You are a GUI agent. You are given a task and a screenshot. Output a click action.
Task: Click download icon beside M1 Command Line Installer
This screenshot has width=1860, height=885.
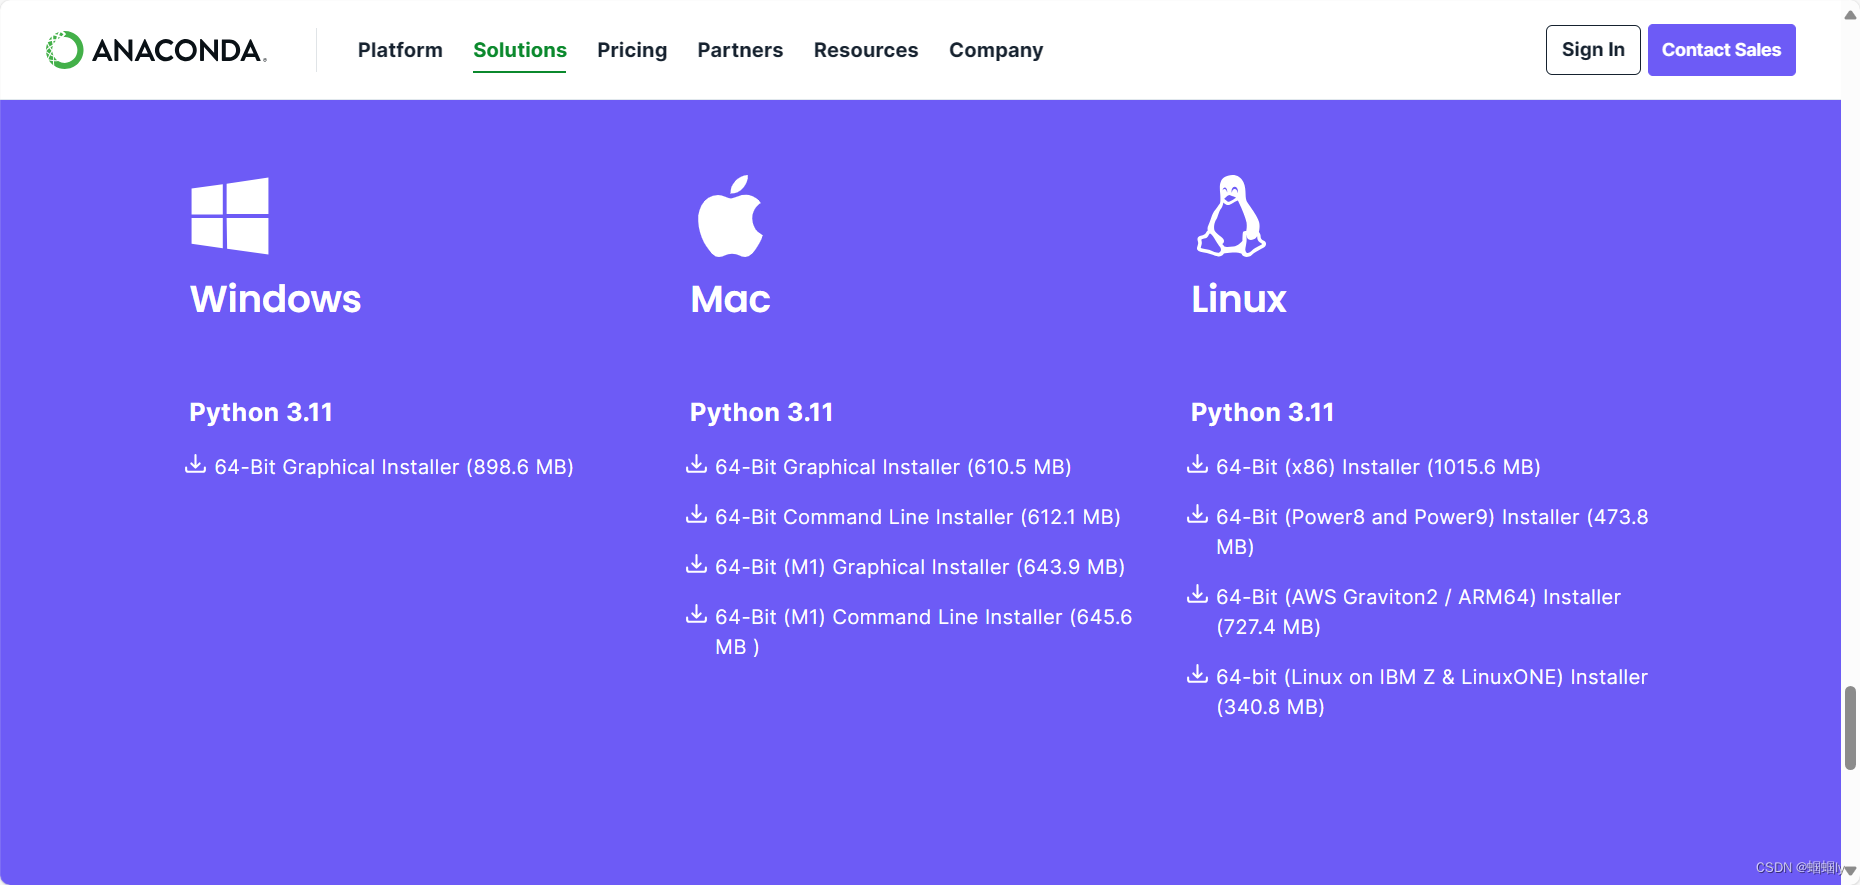697,615
